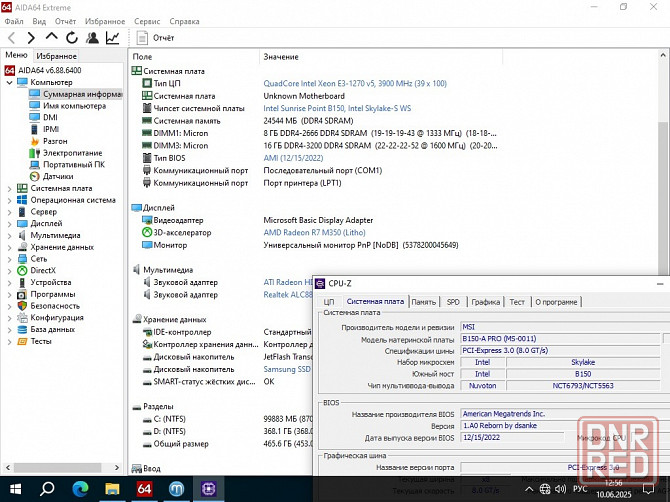Click the Поле column header
Screen dimensions: 670x502
click(142, 57)
